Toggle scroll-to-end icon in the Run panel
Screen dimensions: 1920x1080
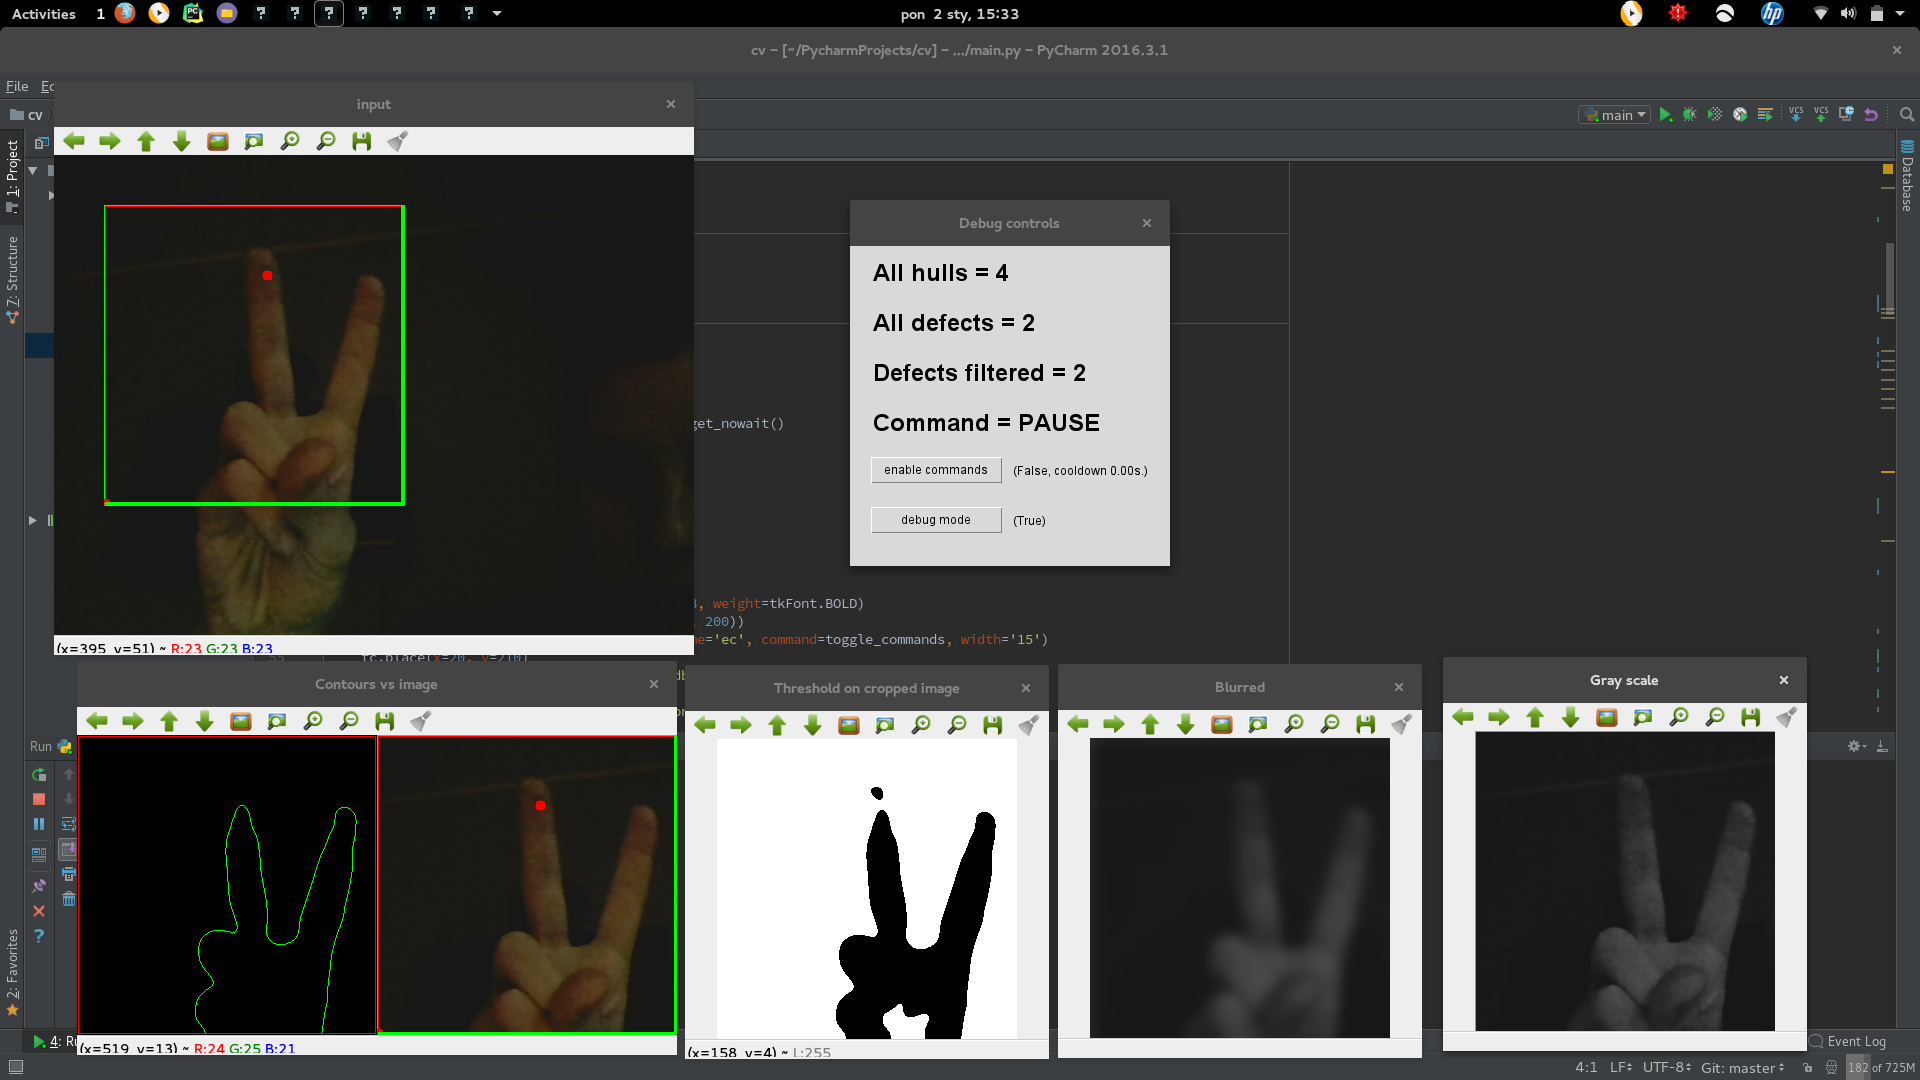(x=68, y=849)
